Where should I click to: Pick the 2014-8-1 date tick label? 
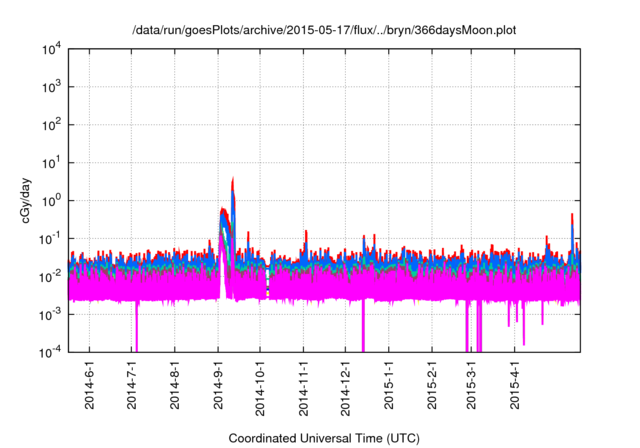coord(175,388)
